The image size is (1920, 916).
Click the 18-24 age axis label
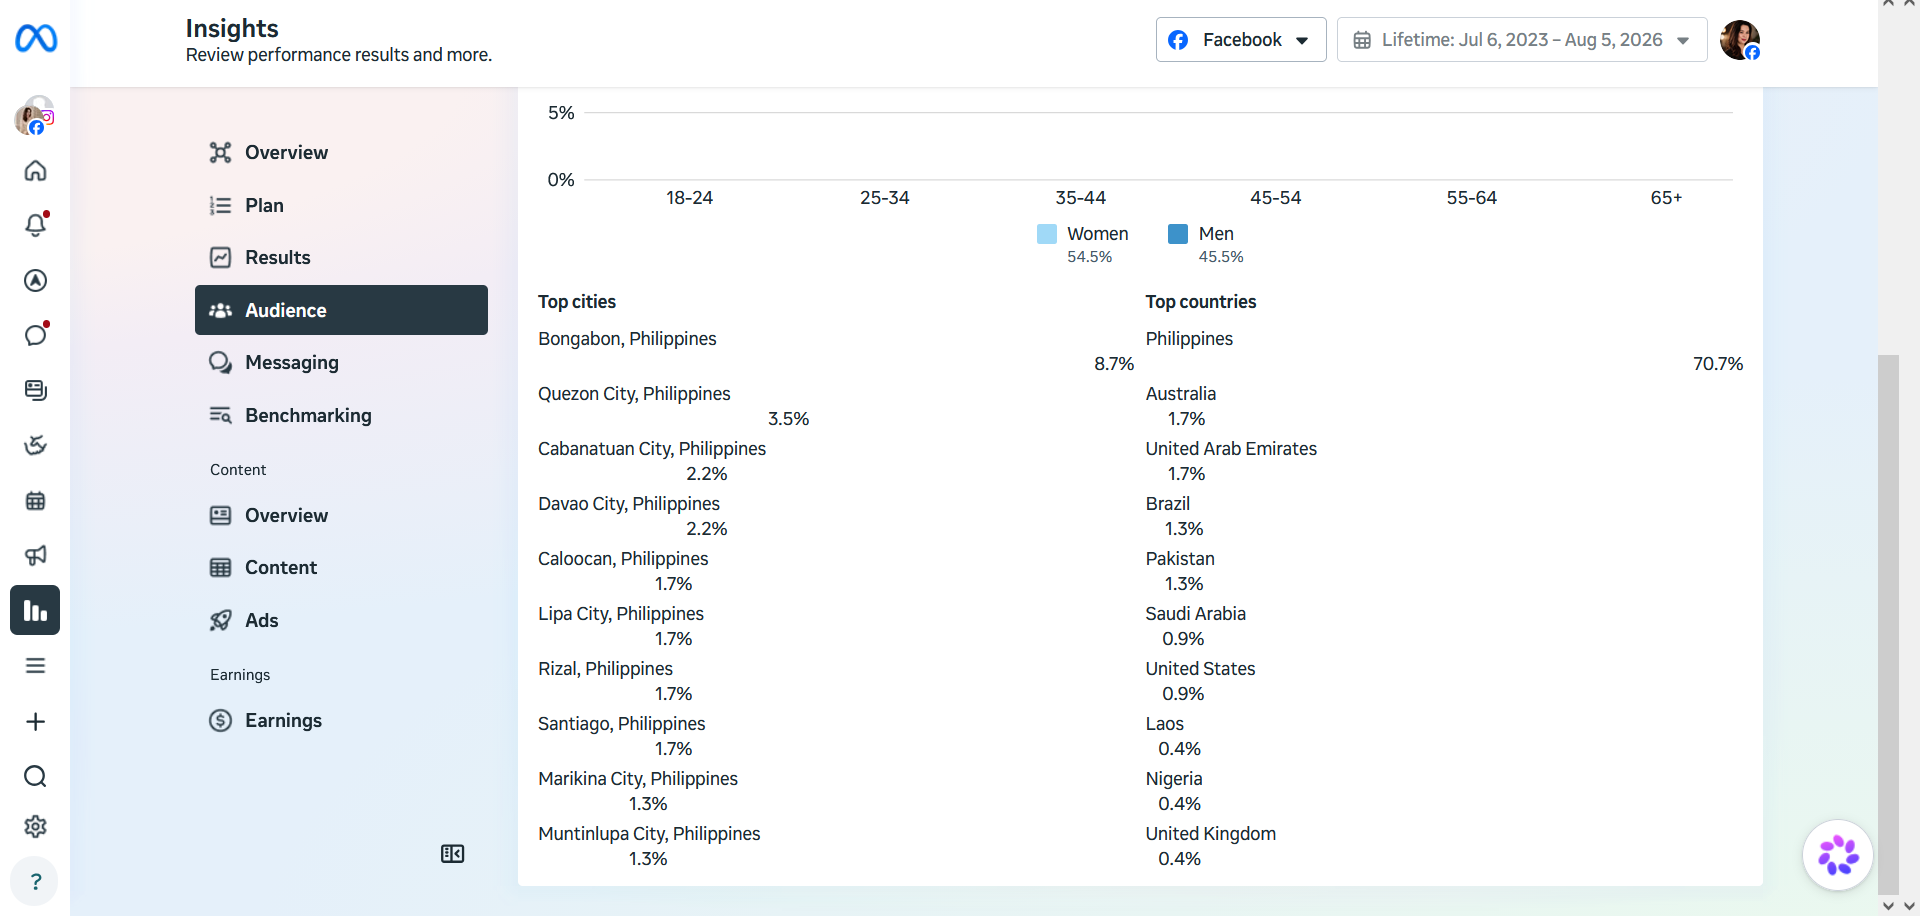689,198
